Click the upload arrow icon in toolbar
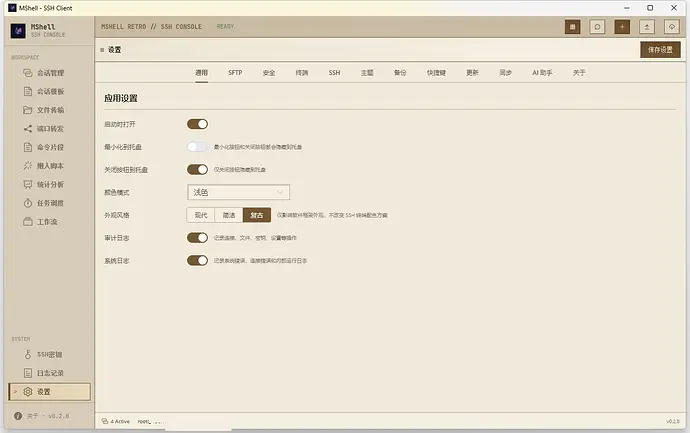 pos(647,27)
